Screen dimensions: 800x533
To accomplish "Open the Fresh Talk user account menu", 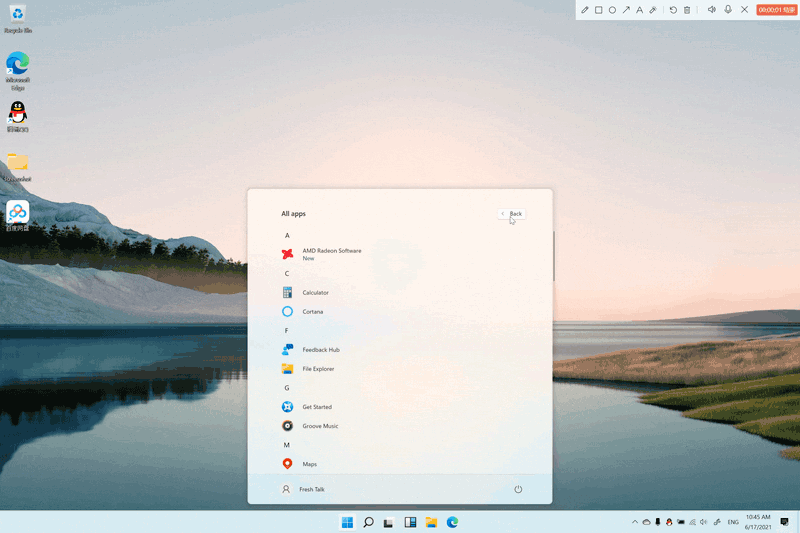I will pyautogui.click(x=303, y=489).
